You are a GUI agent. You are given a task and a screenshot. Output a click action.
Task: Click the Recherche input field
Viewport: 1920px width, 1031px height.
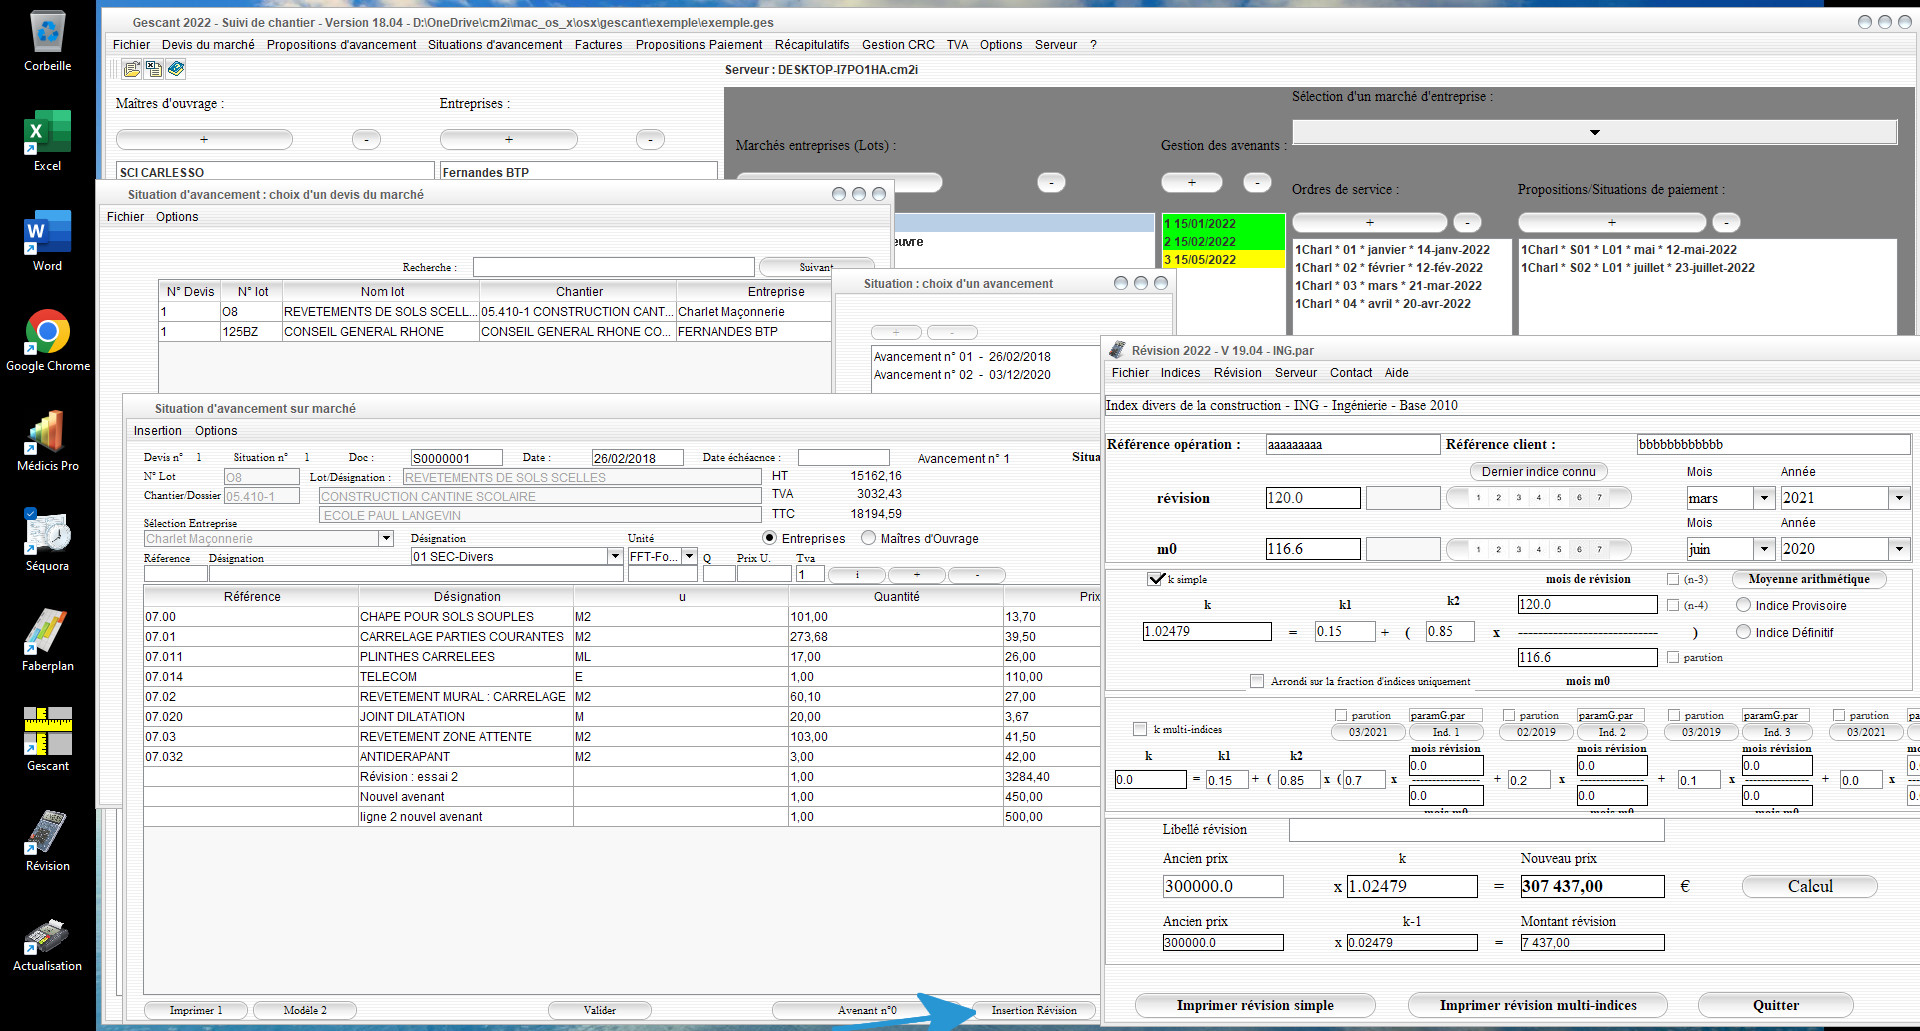click(613, 267)
